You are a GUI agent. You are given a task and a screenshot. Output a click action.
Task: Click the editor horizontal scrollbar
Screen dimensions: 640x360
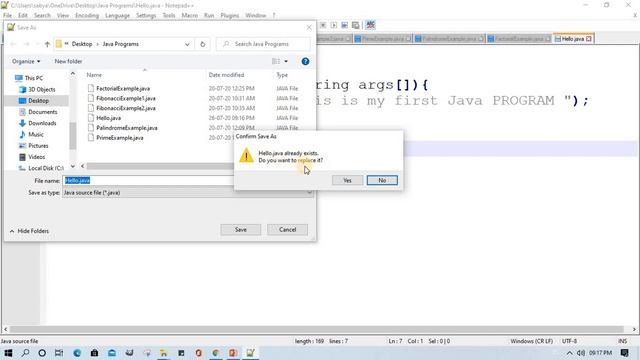point(316,329)
